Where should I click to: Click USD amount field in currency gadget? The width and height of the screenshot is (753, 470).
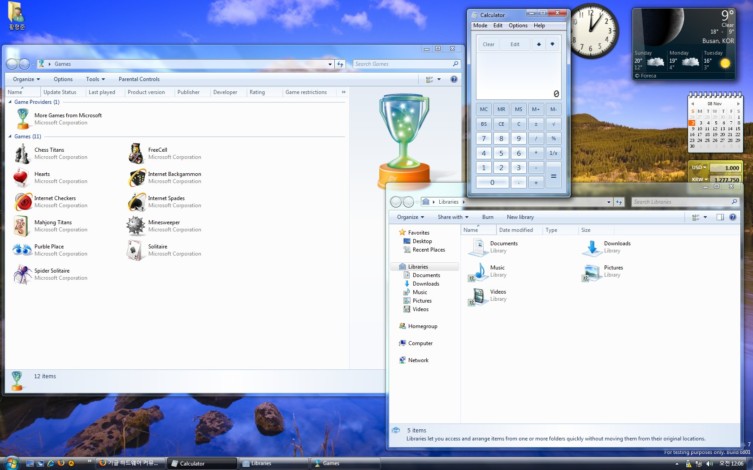pyautogui.click(x=725, y=168)
